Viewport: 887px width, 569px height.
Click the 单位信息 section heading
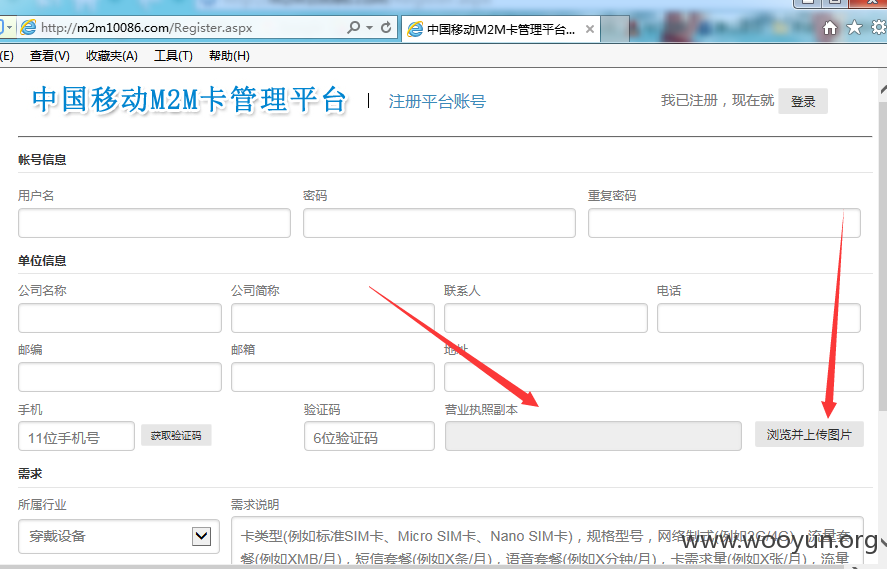[x=42, y=261]
